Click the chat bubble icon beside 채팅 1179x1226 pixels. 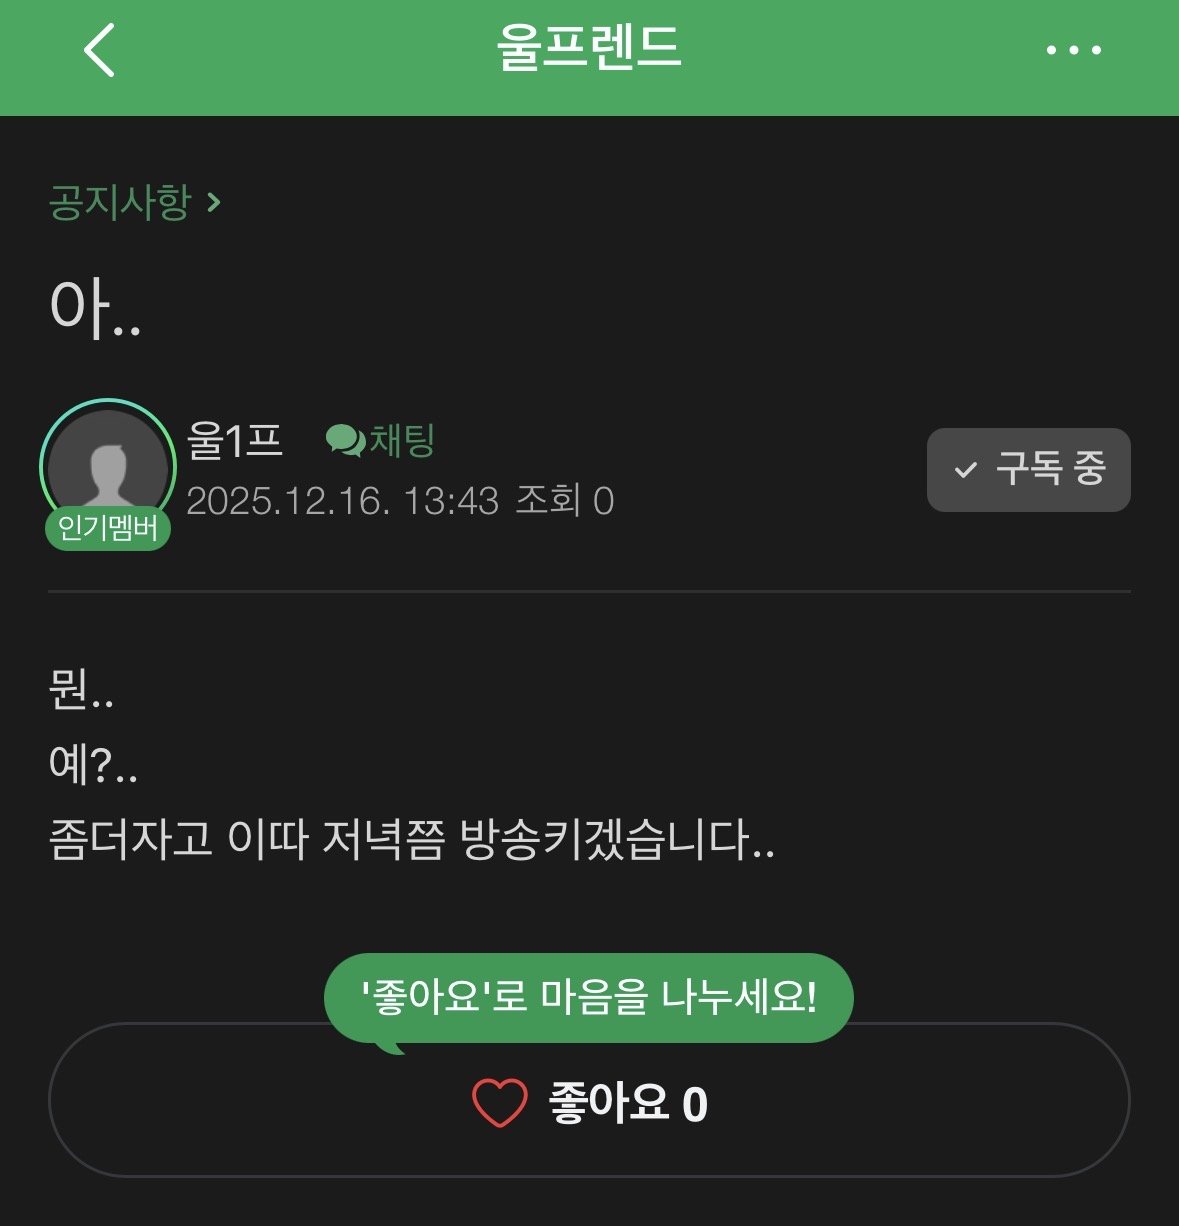coord(345,440)
